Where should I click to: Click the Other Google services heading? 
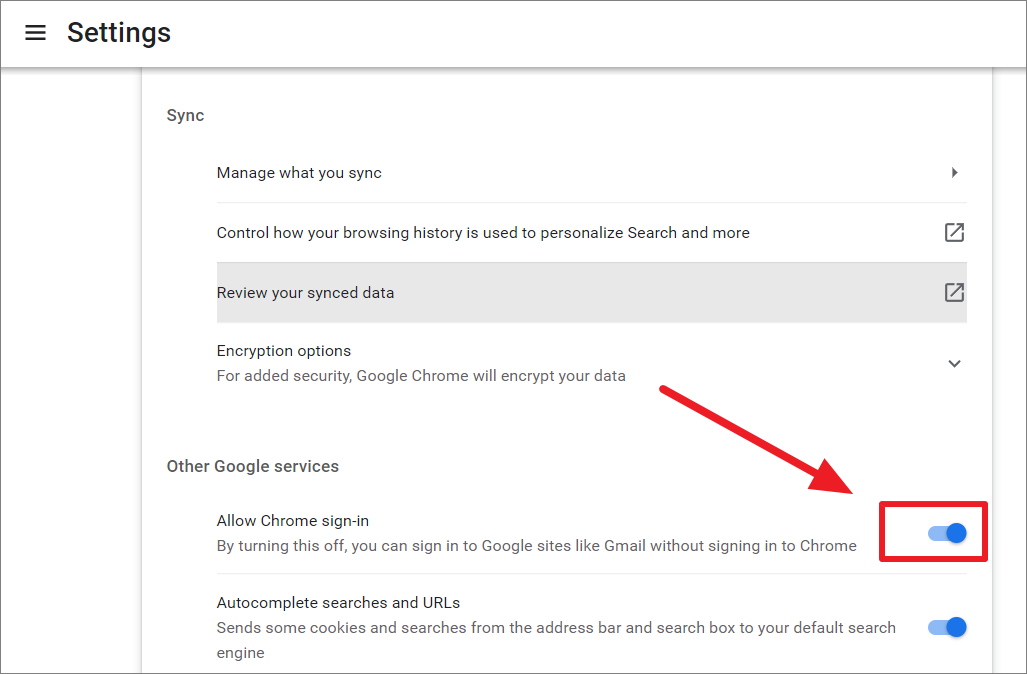click(x=253, y=466)
